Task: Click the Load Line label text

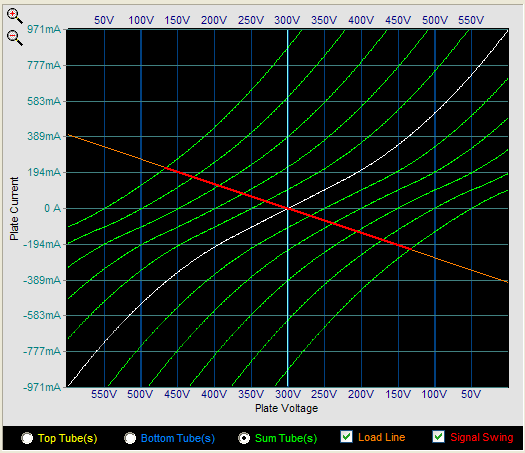Action: (381, 437)
